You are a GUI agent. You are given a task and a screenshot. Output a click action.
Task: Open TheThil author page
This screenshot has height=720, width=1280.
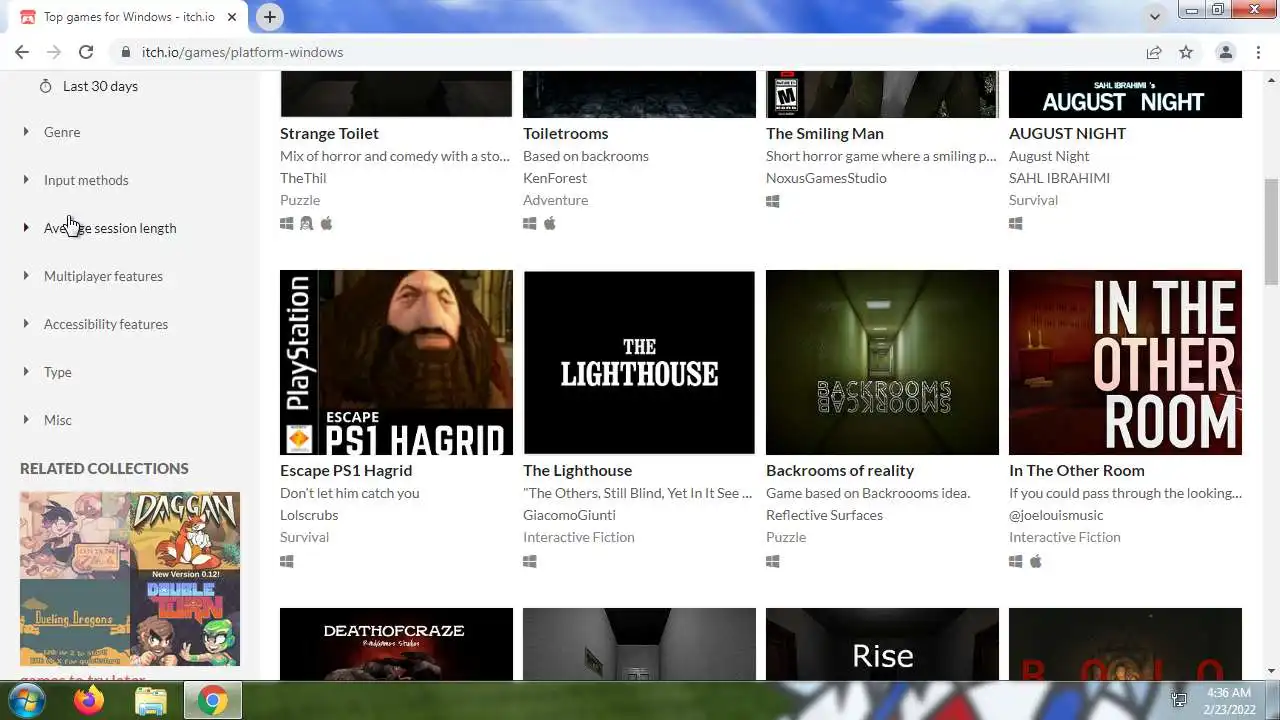pyautogui.click(x=303, y=178)
